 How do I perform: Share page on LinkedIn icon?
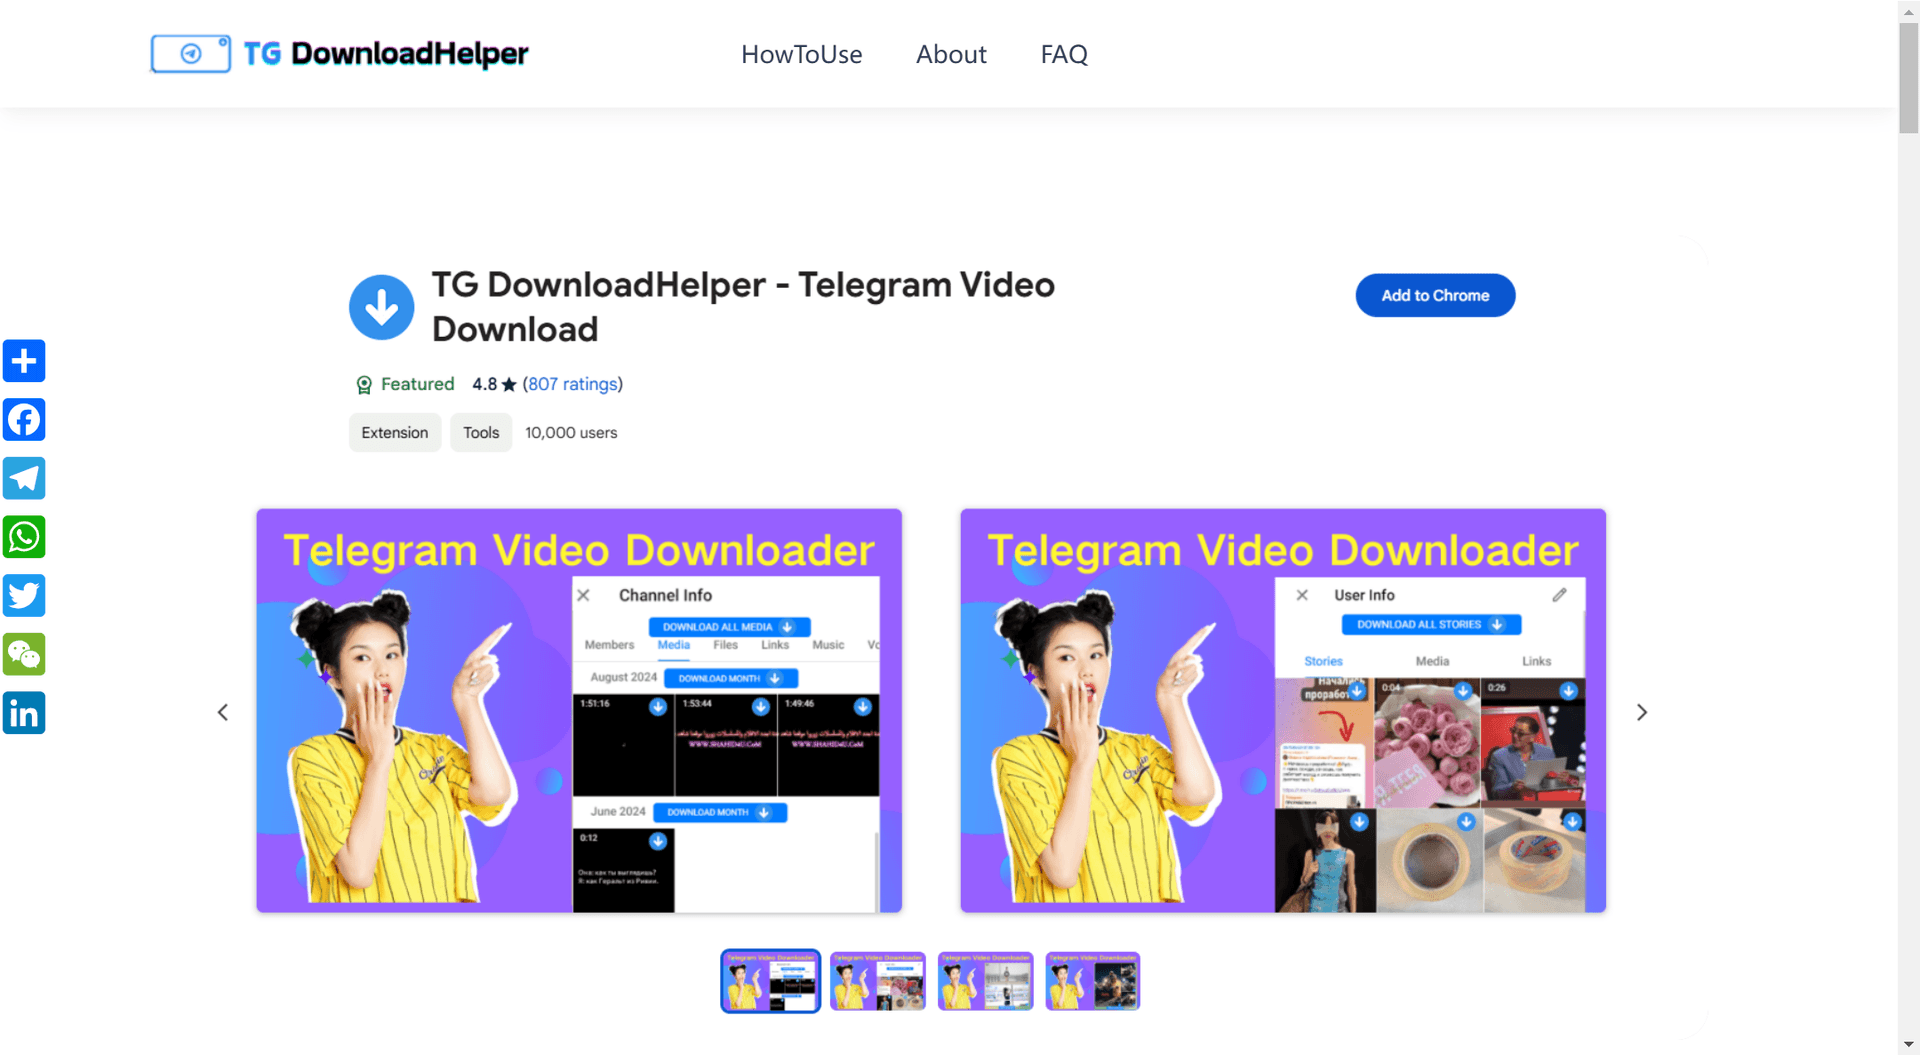click(x=24, y=713)
